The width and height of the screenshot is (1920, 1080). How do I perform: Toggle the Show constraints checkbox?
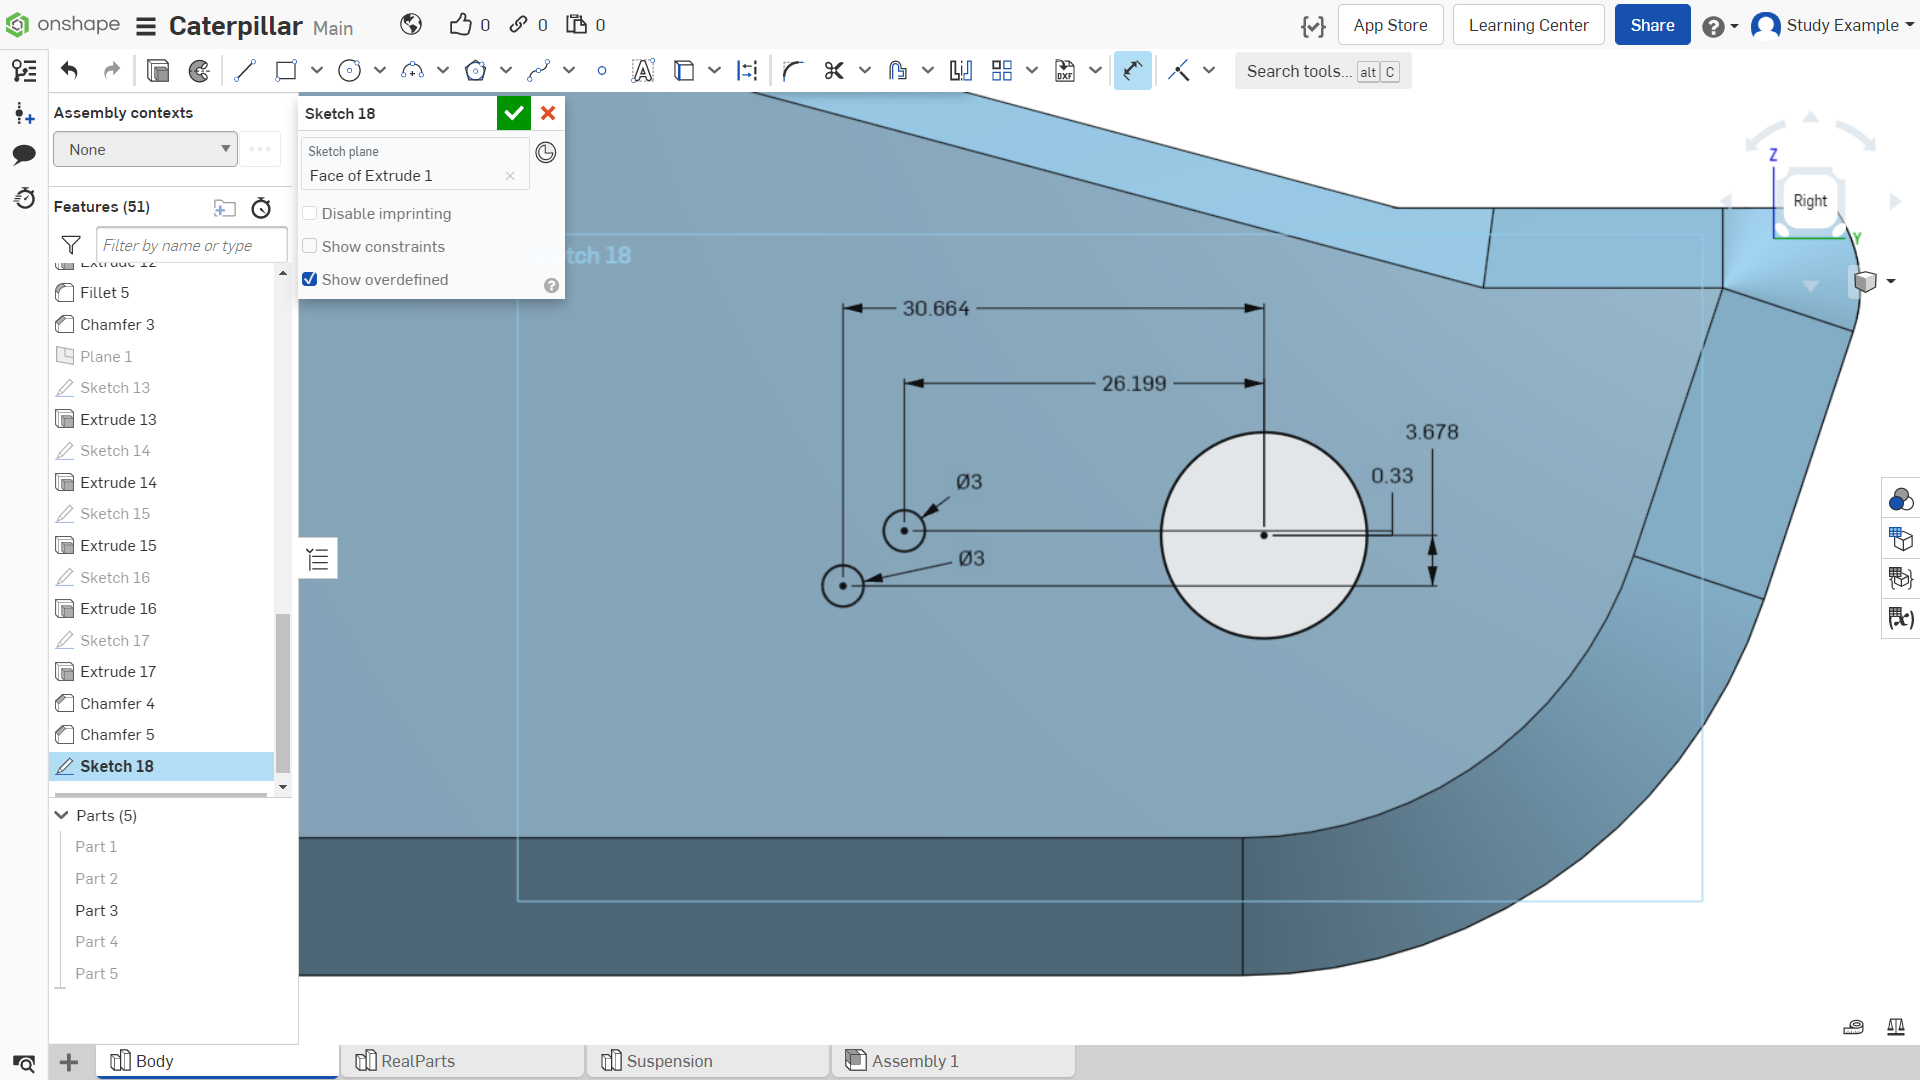310,247
